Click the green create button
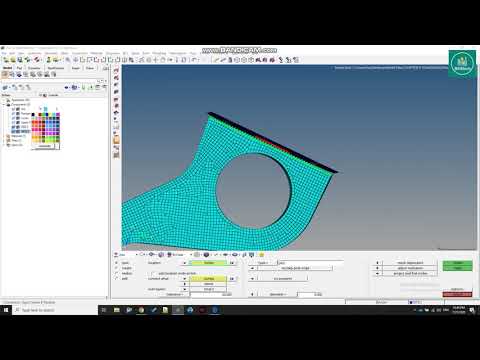The image size is (480, 360). point(457,263)
